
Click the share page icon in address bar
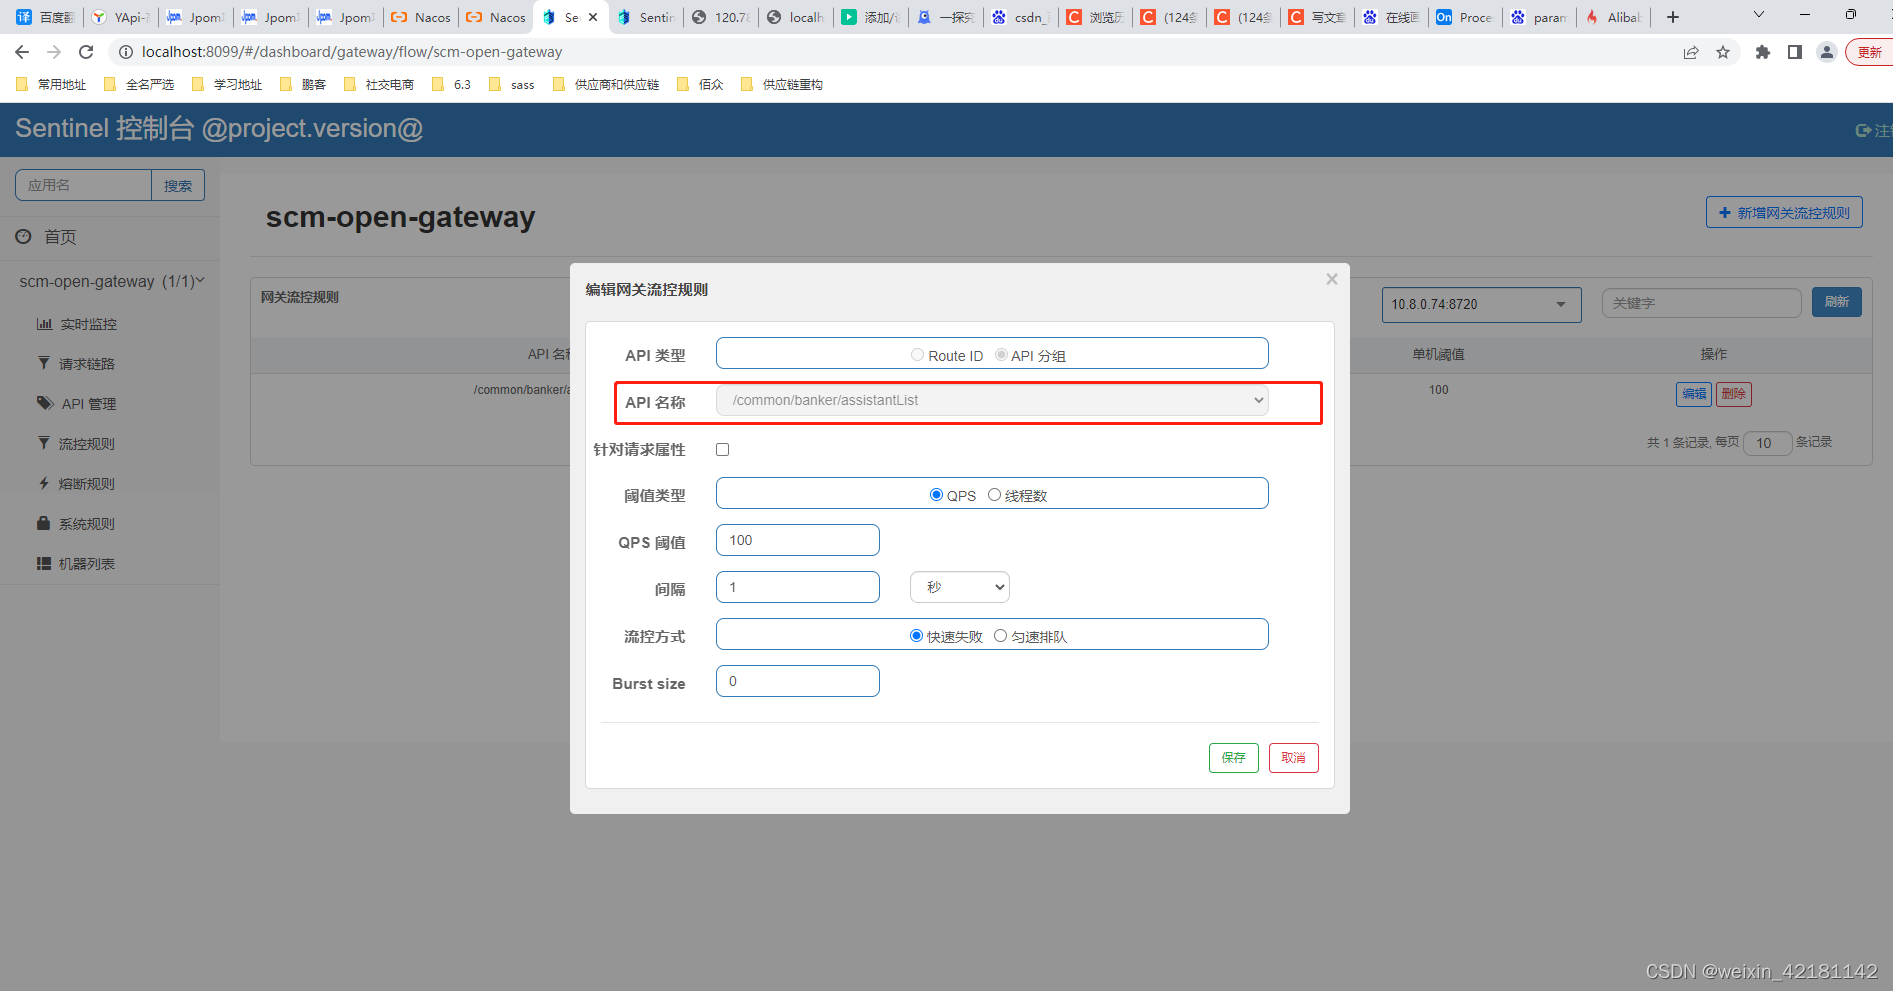[1691, 52]
